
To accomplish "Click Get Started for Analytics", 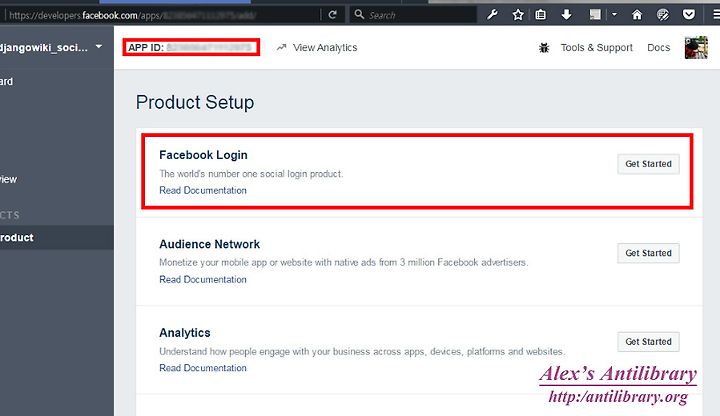I will [x=648, y=342].
